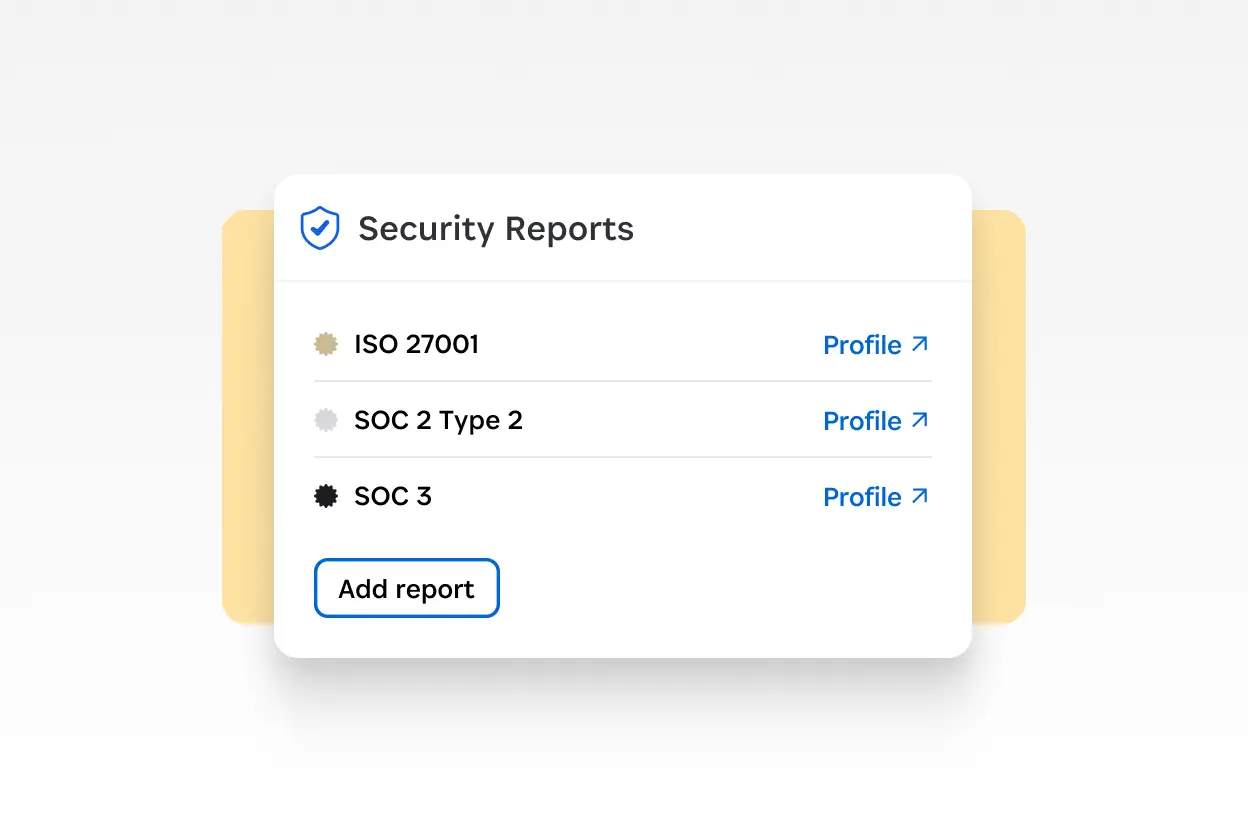Click the SOC 3 list entry

pyautogui.click(x=392, y=496)
